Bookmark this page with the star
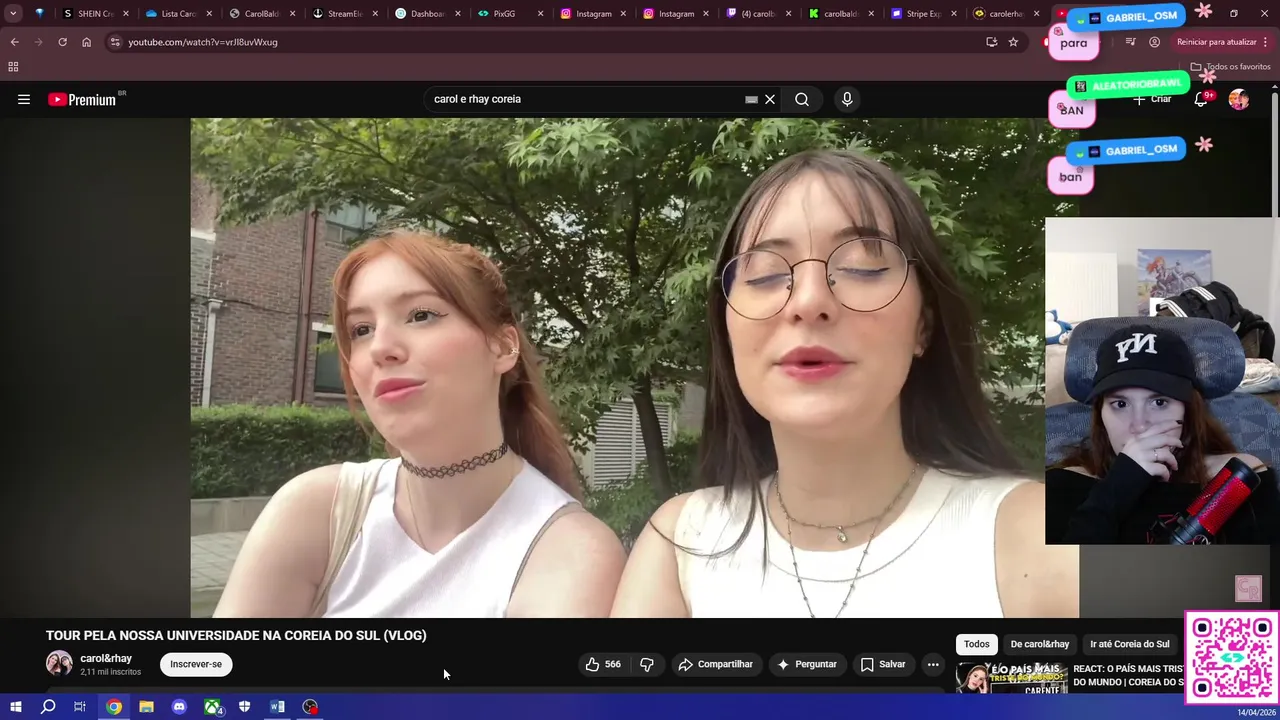Viewport: 1280px width, 720px height. tap(1013, 42)
